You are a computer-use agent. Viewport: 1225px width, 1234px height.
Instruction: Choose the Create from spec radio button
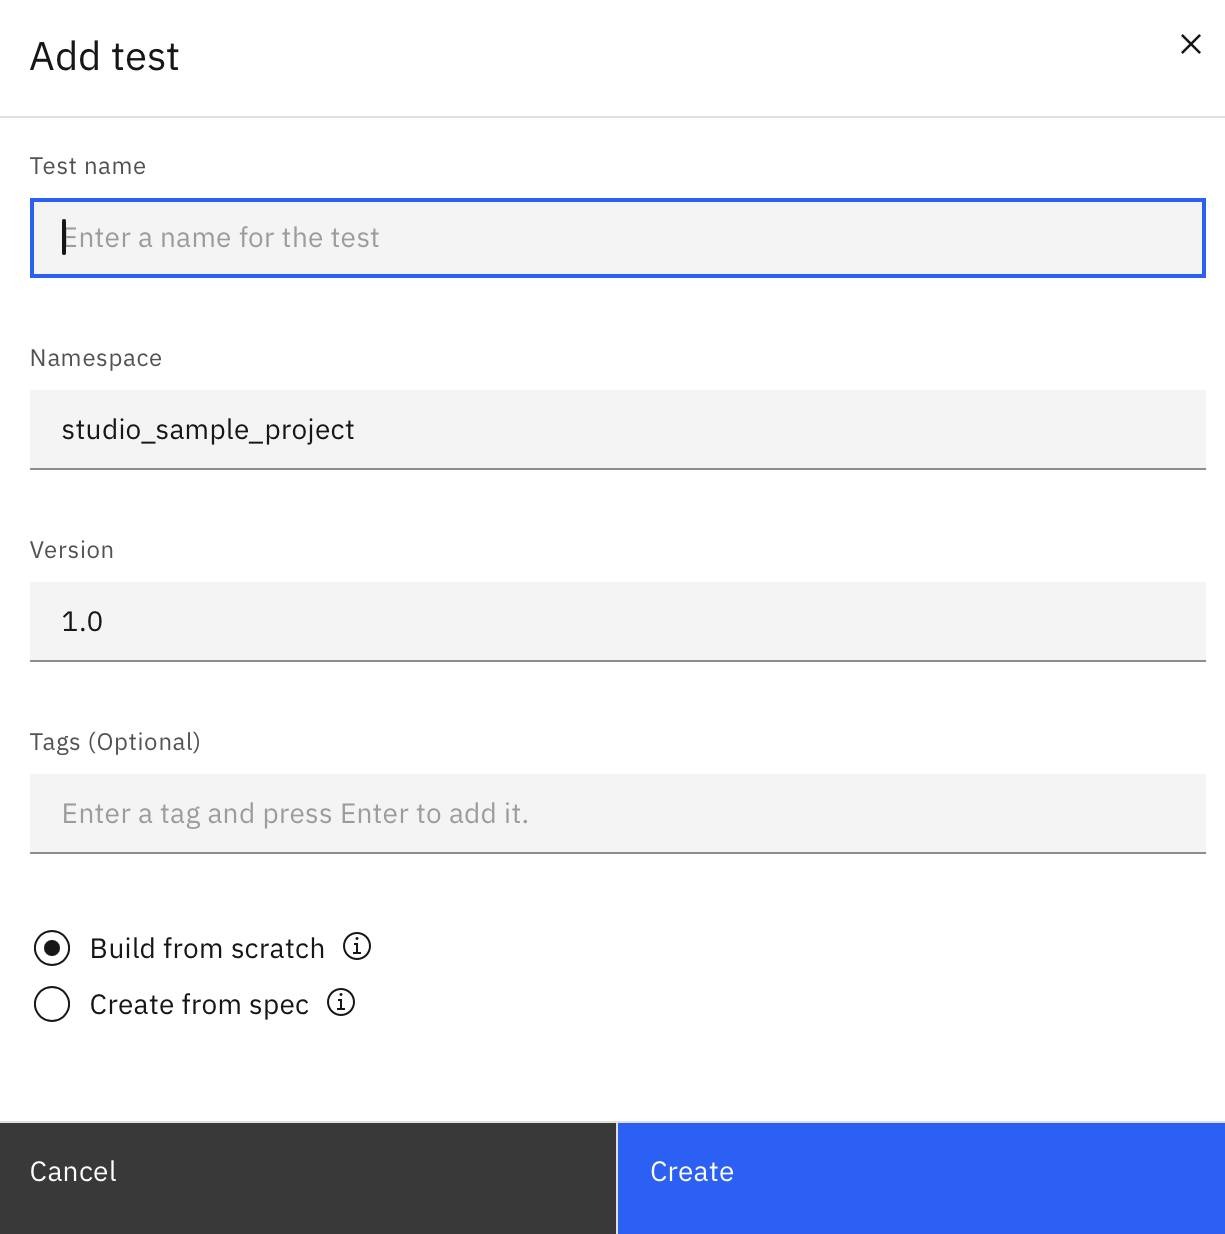(x=52, y=1004)
